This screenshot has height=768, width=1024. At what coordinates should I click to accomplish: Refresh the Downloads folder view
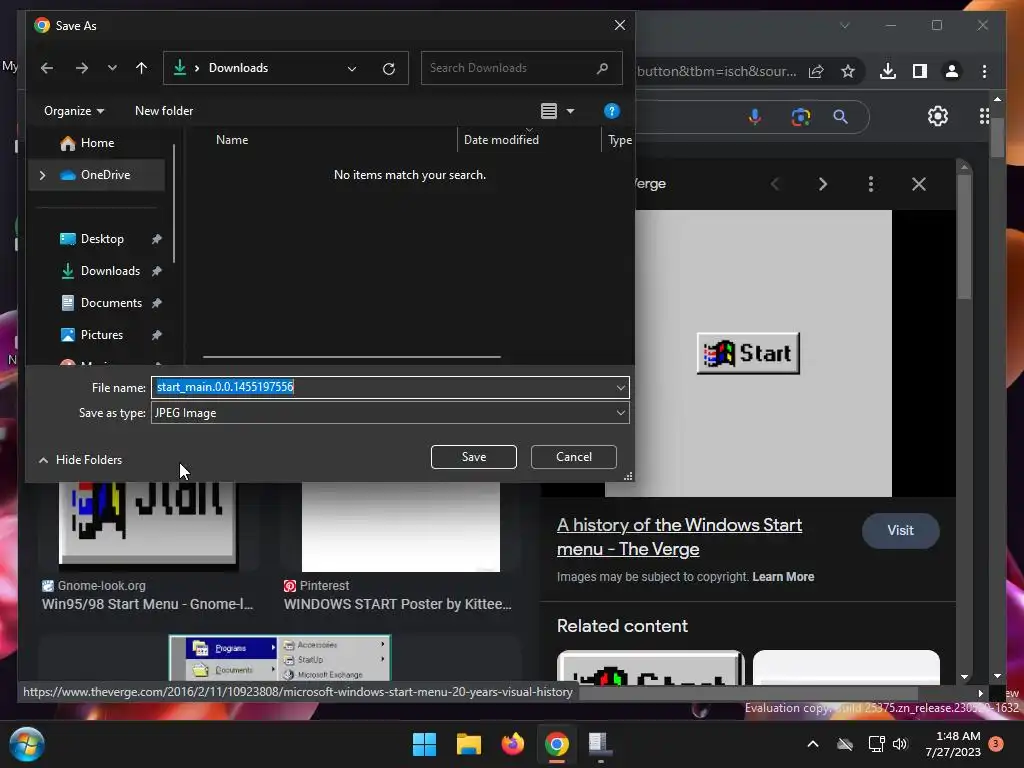pyautogui.click(x=389, y=69)
